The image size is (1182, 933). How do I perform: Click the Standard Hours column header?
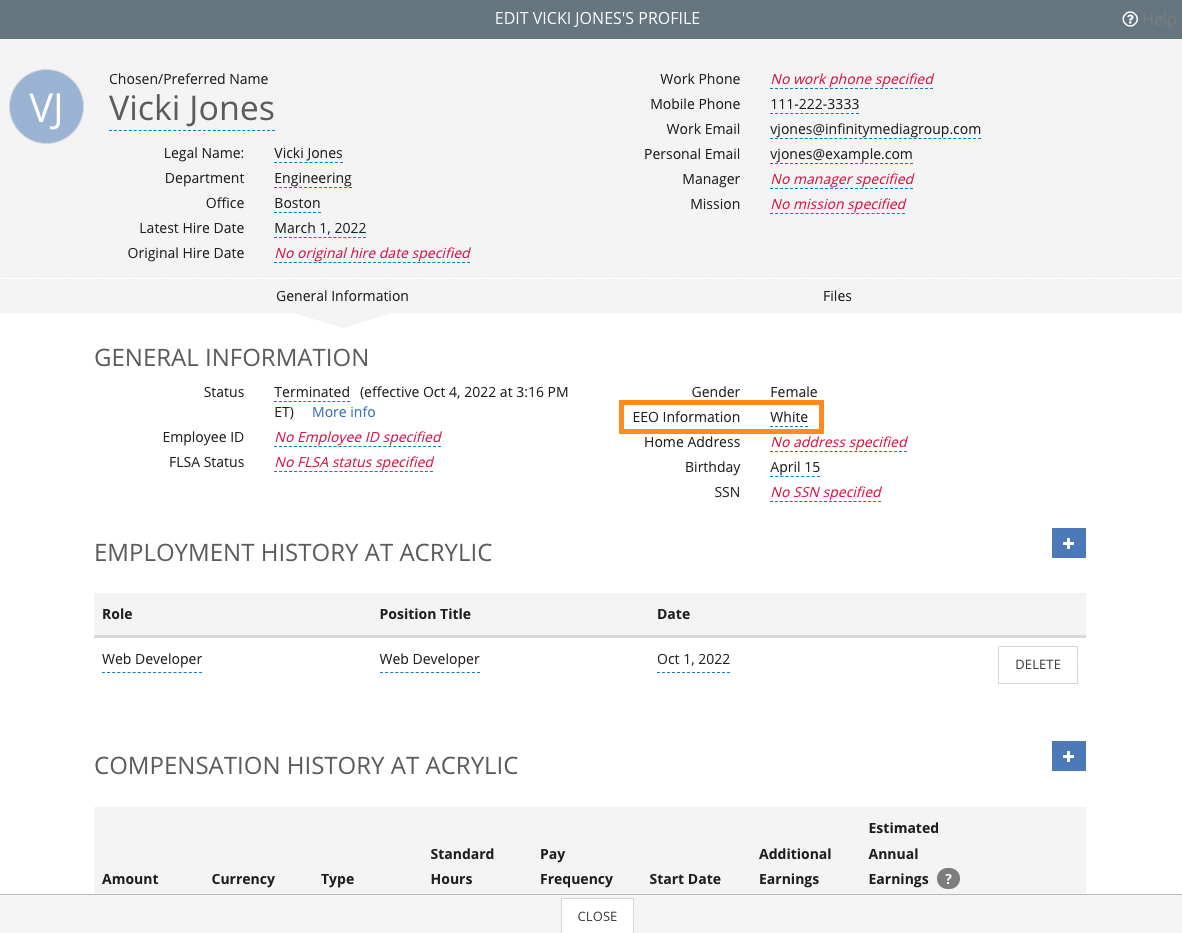pyautogui.click(x=462, y=867)
